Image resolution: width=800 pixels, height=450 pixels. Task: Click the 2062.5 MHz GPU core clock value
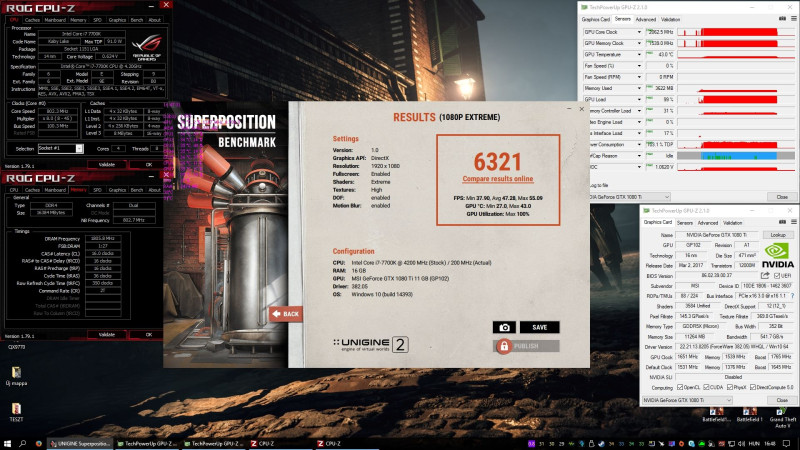[661, 32]
